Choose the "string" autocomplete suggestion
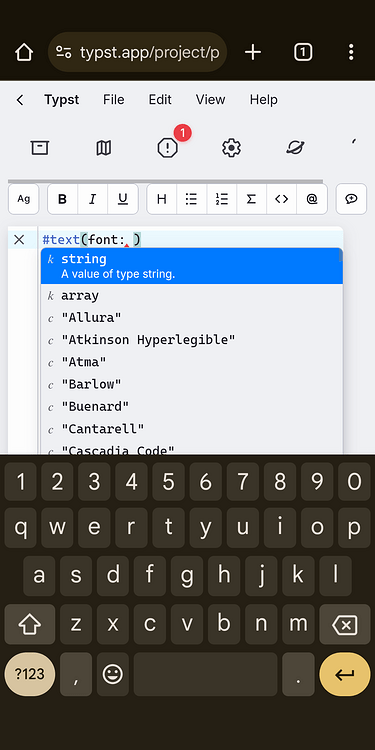 tap(192, 266)
